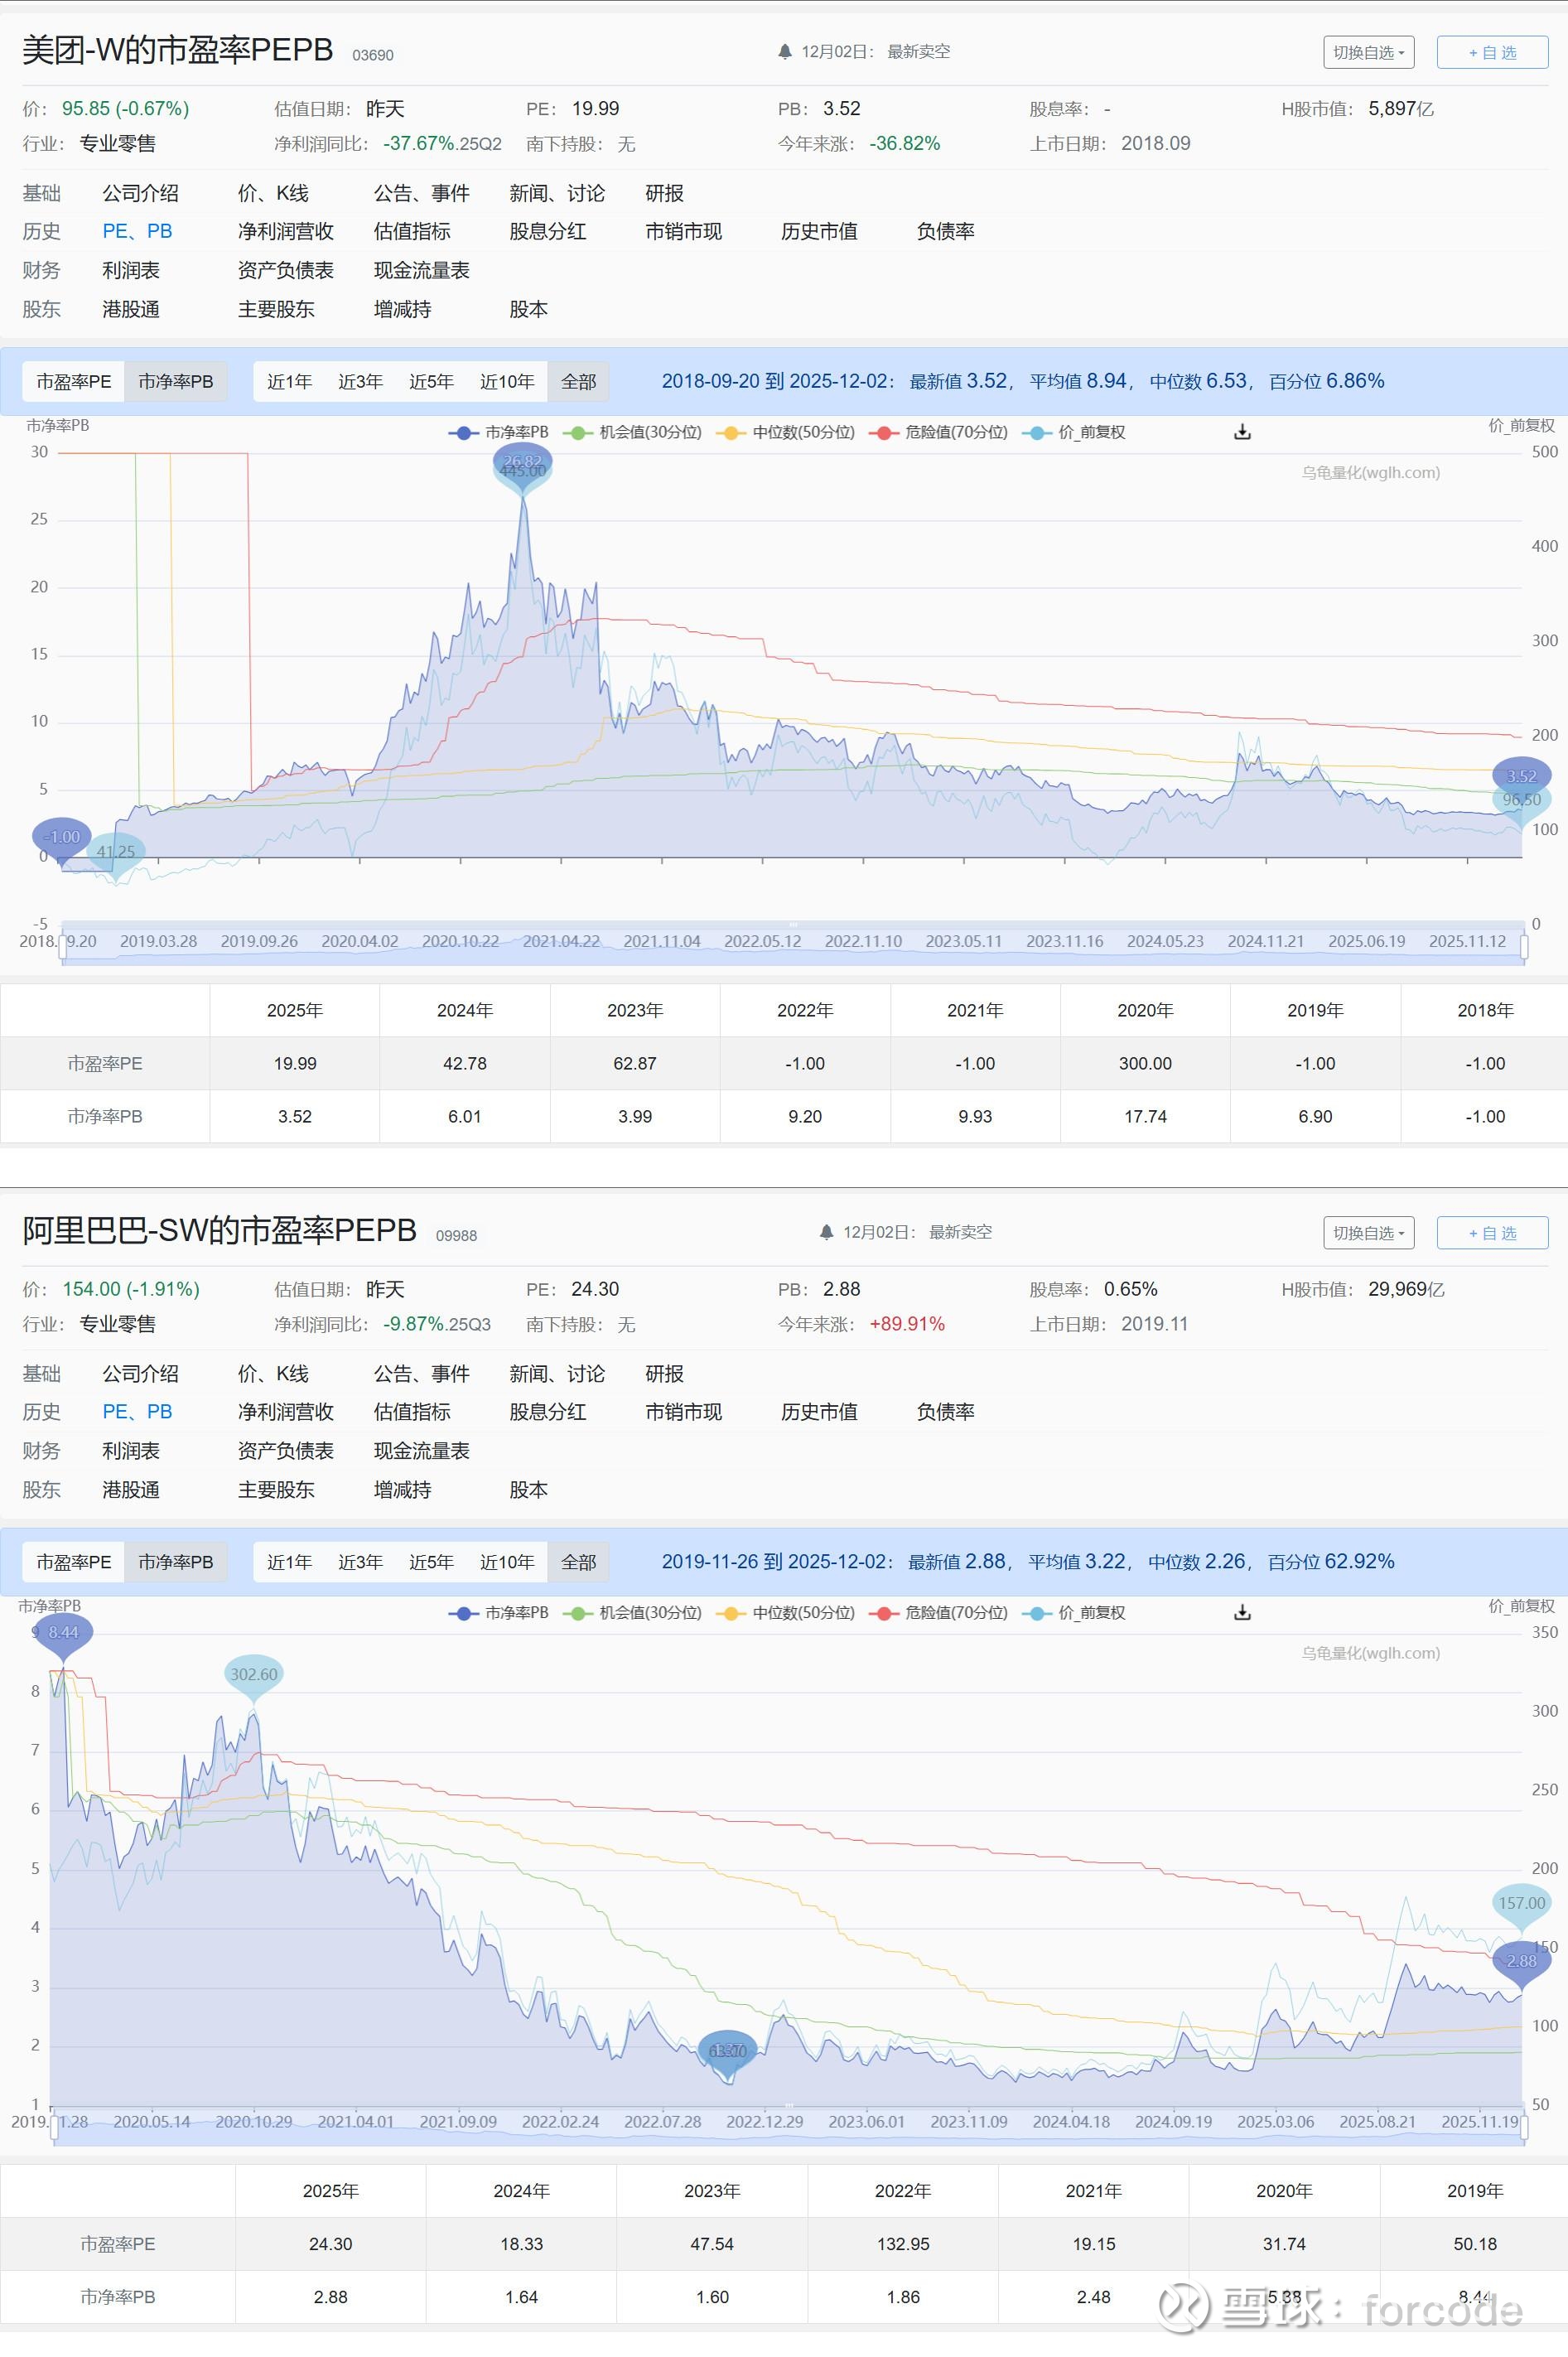The height and width of the screenshot is (2357, 1568).
Task: Select 全部 range for Meituan chart
Action: (x=578, y=382)
